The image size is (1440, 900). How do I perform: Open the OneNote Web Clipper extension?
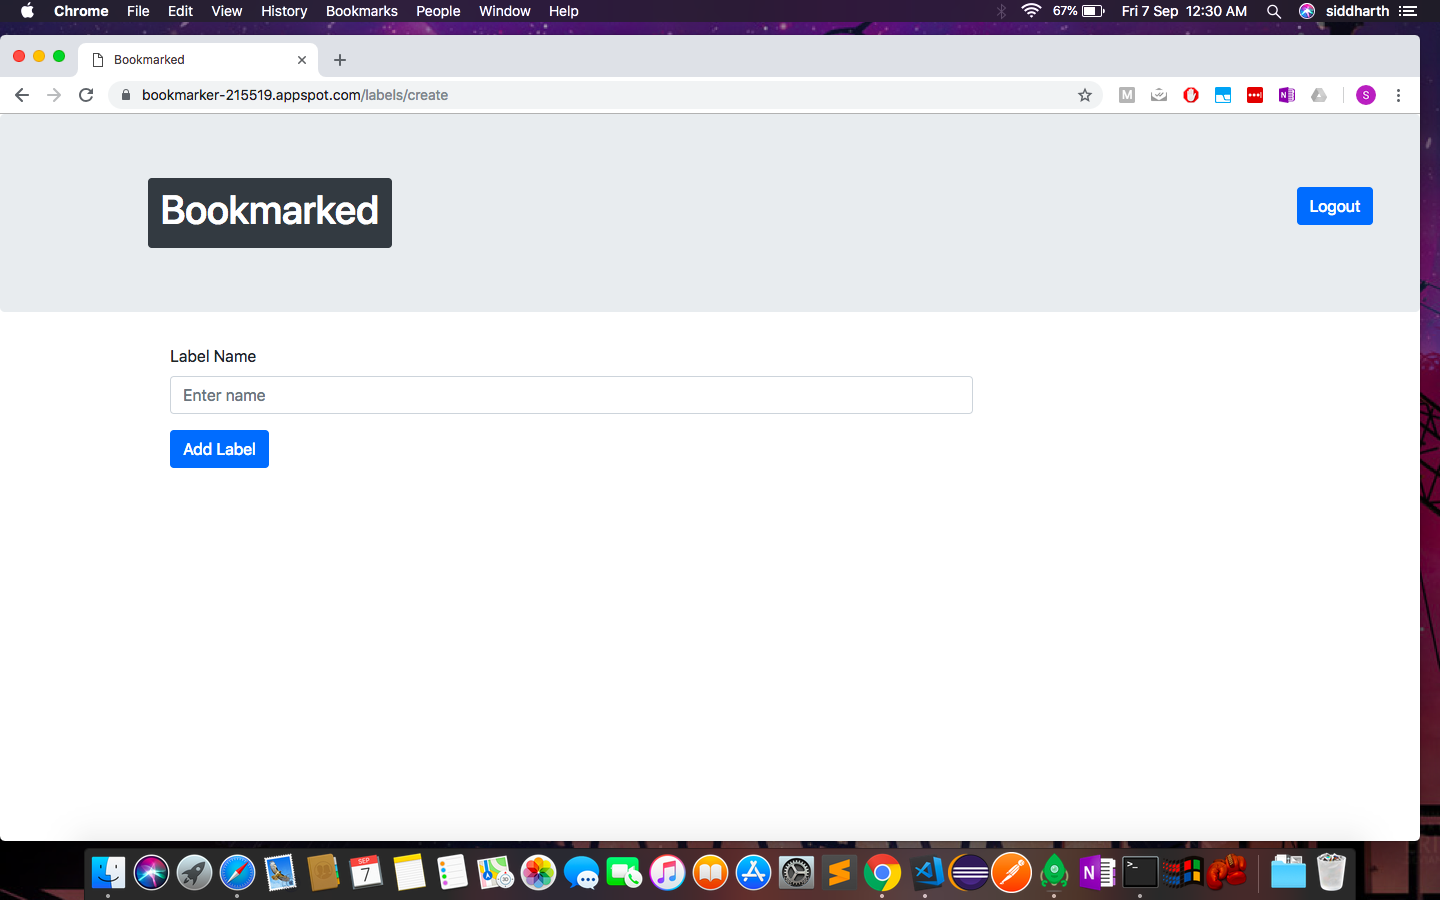coord(1287,95)
